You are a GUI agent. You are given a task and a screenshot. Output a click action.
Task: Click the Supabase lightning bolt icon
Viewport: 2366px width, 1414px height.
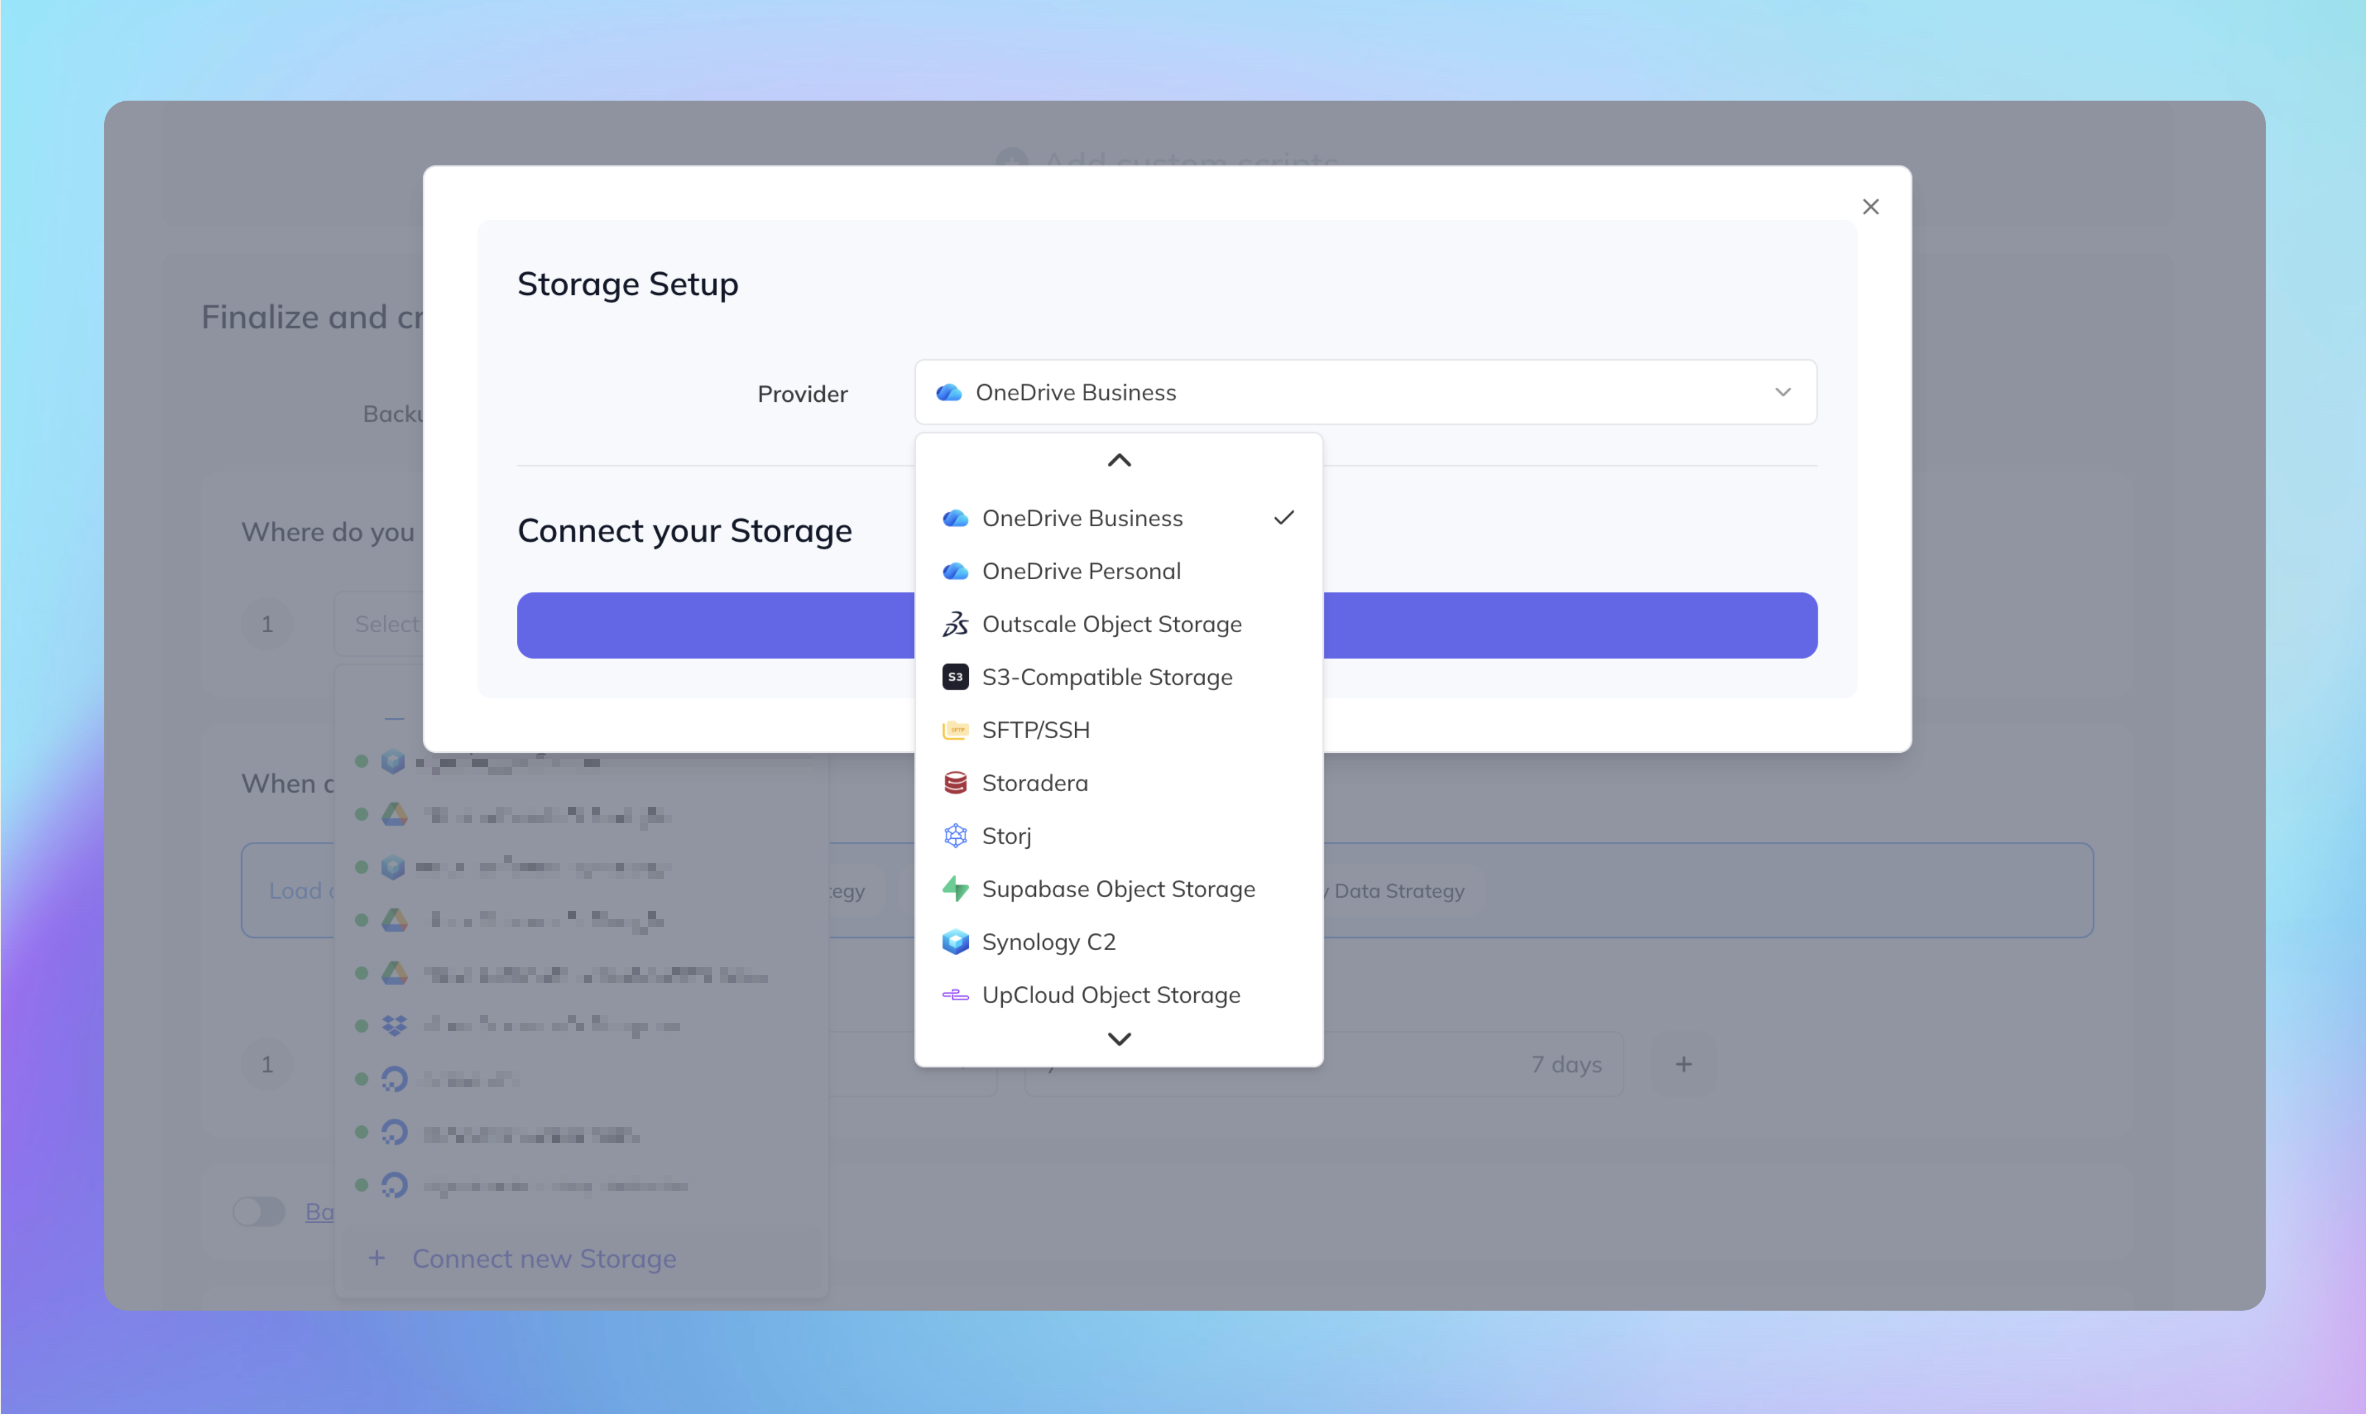[955, 889]
